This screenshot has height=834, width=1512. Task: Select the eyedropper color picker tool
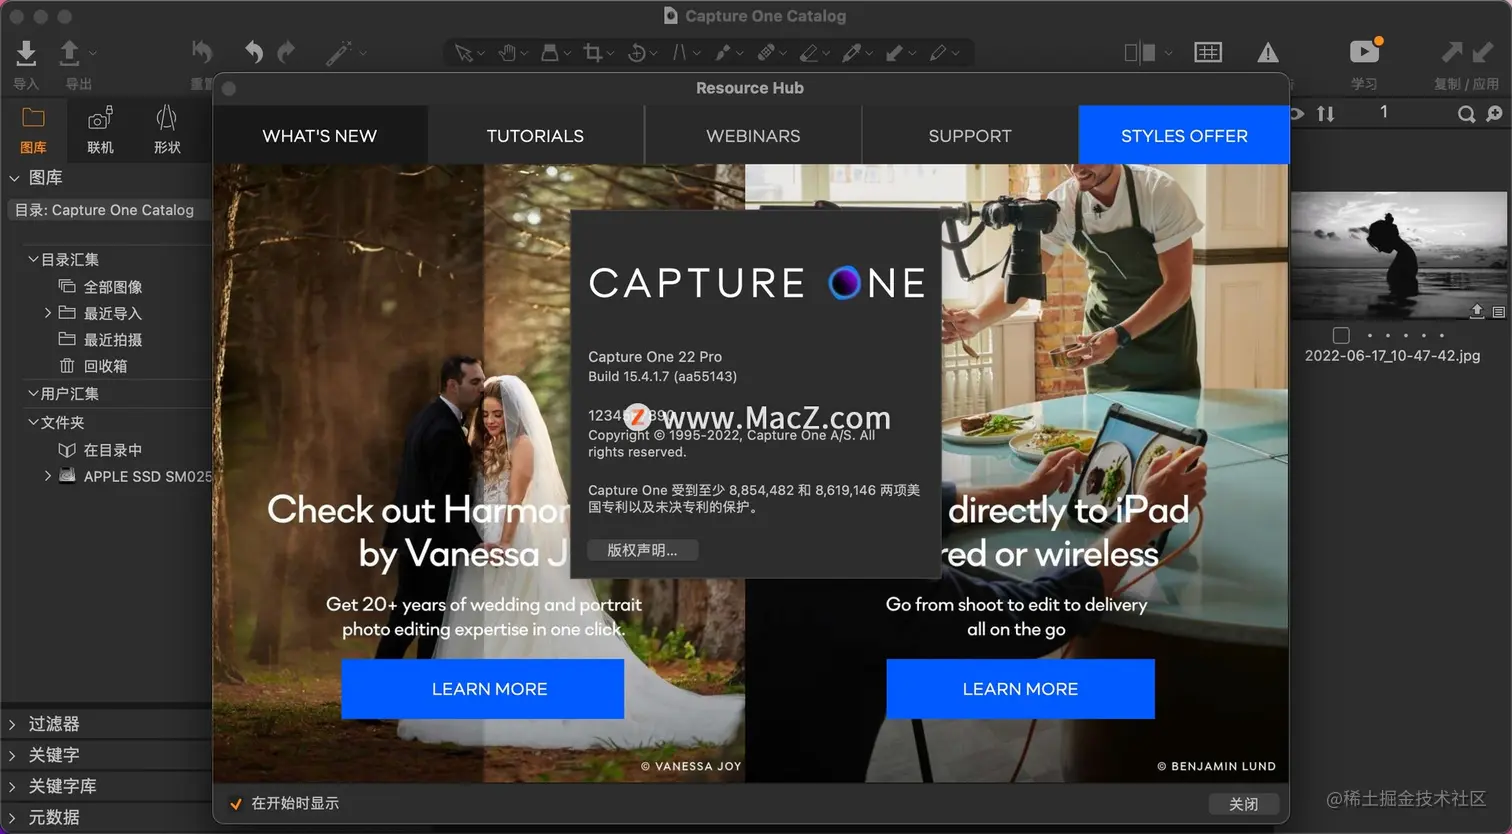(852, 52)
